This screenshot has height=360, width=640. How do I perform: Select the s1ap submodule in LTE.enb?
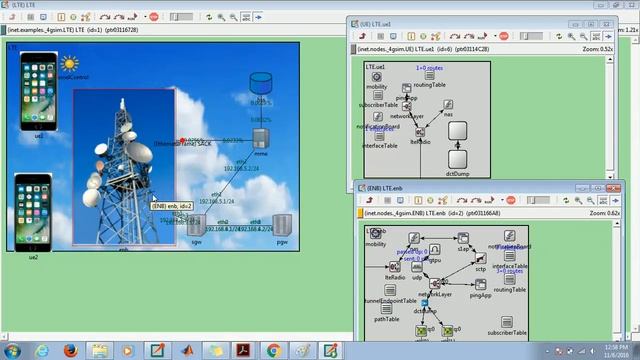[463, 238]
